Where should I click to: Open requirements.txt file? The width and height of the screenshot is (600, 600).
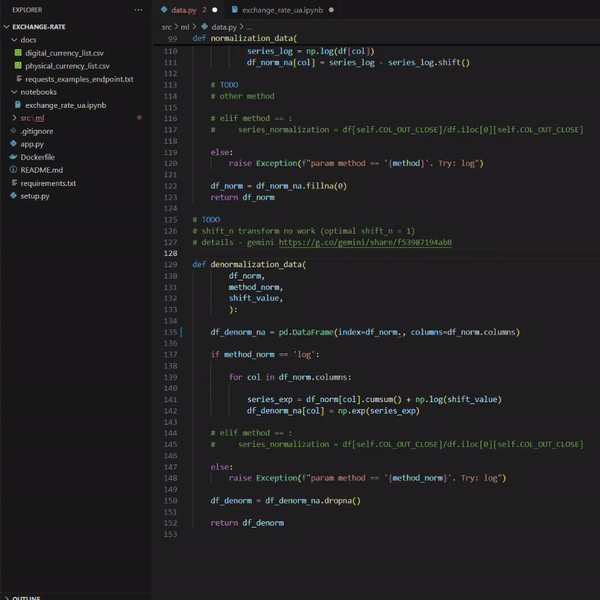(48, 183)
